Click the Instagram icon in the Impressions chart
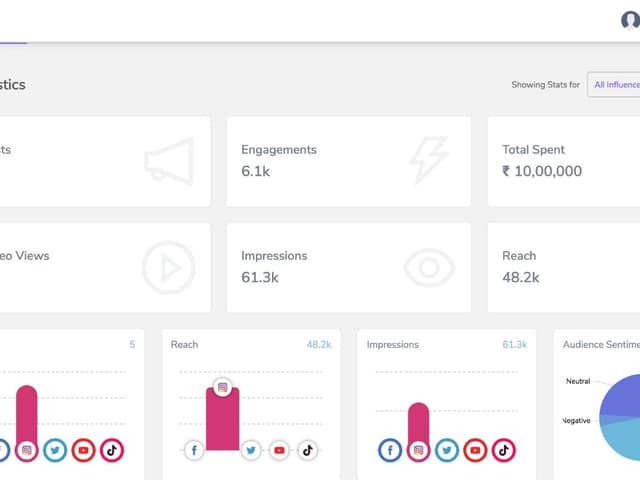Screen dimensions: 640x480 [419, 450]
